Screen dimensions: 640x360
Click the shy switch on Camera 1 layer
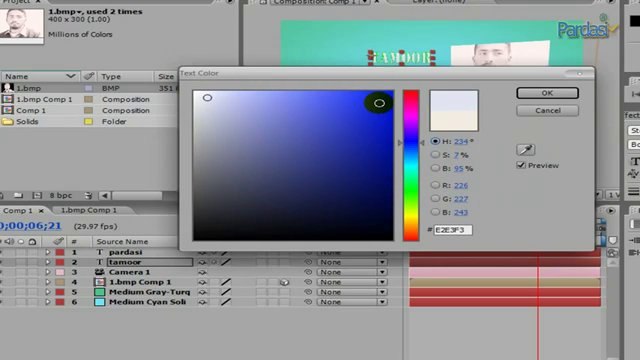(202, 272)
